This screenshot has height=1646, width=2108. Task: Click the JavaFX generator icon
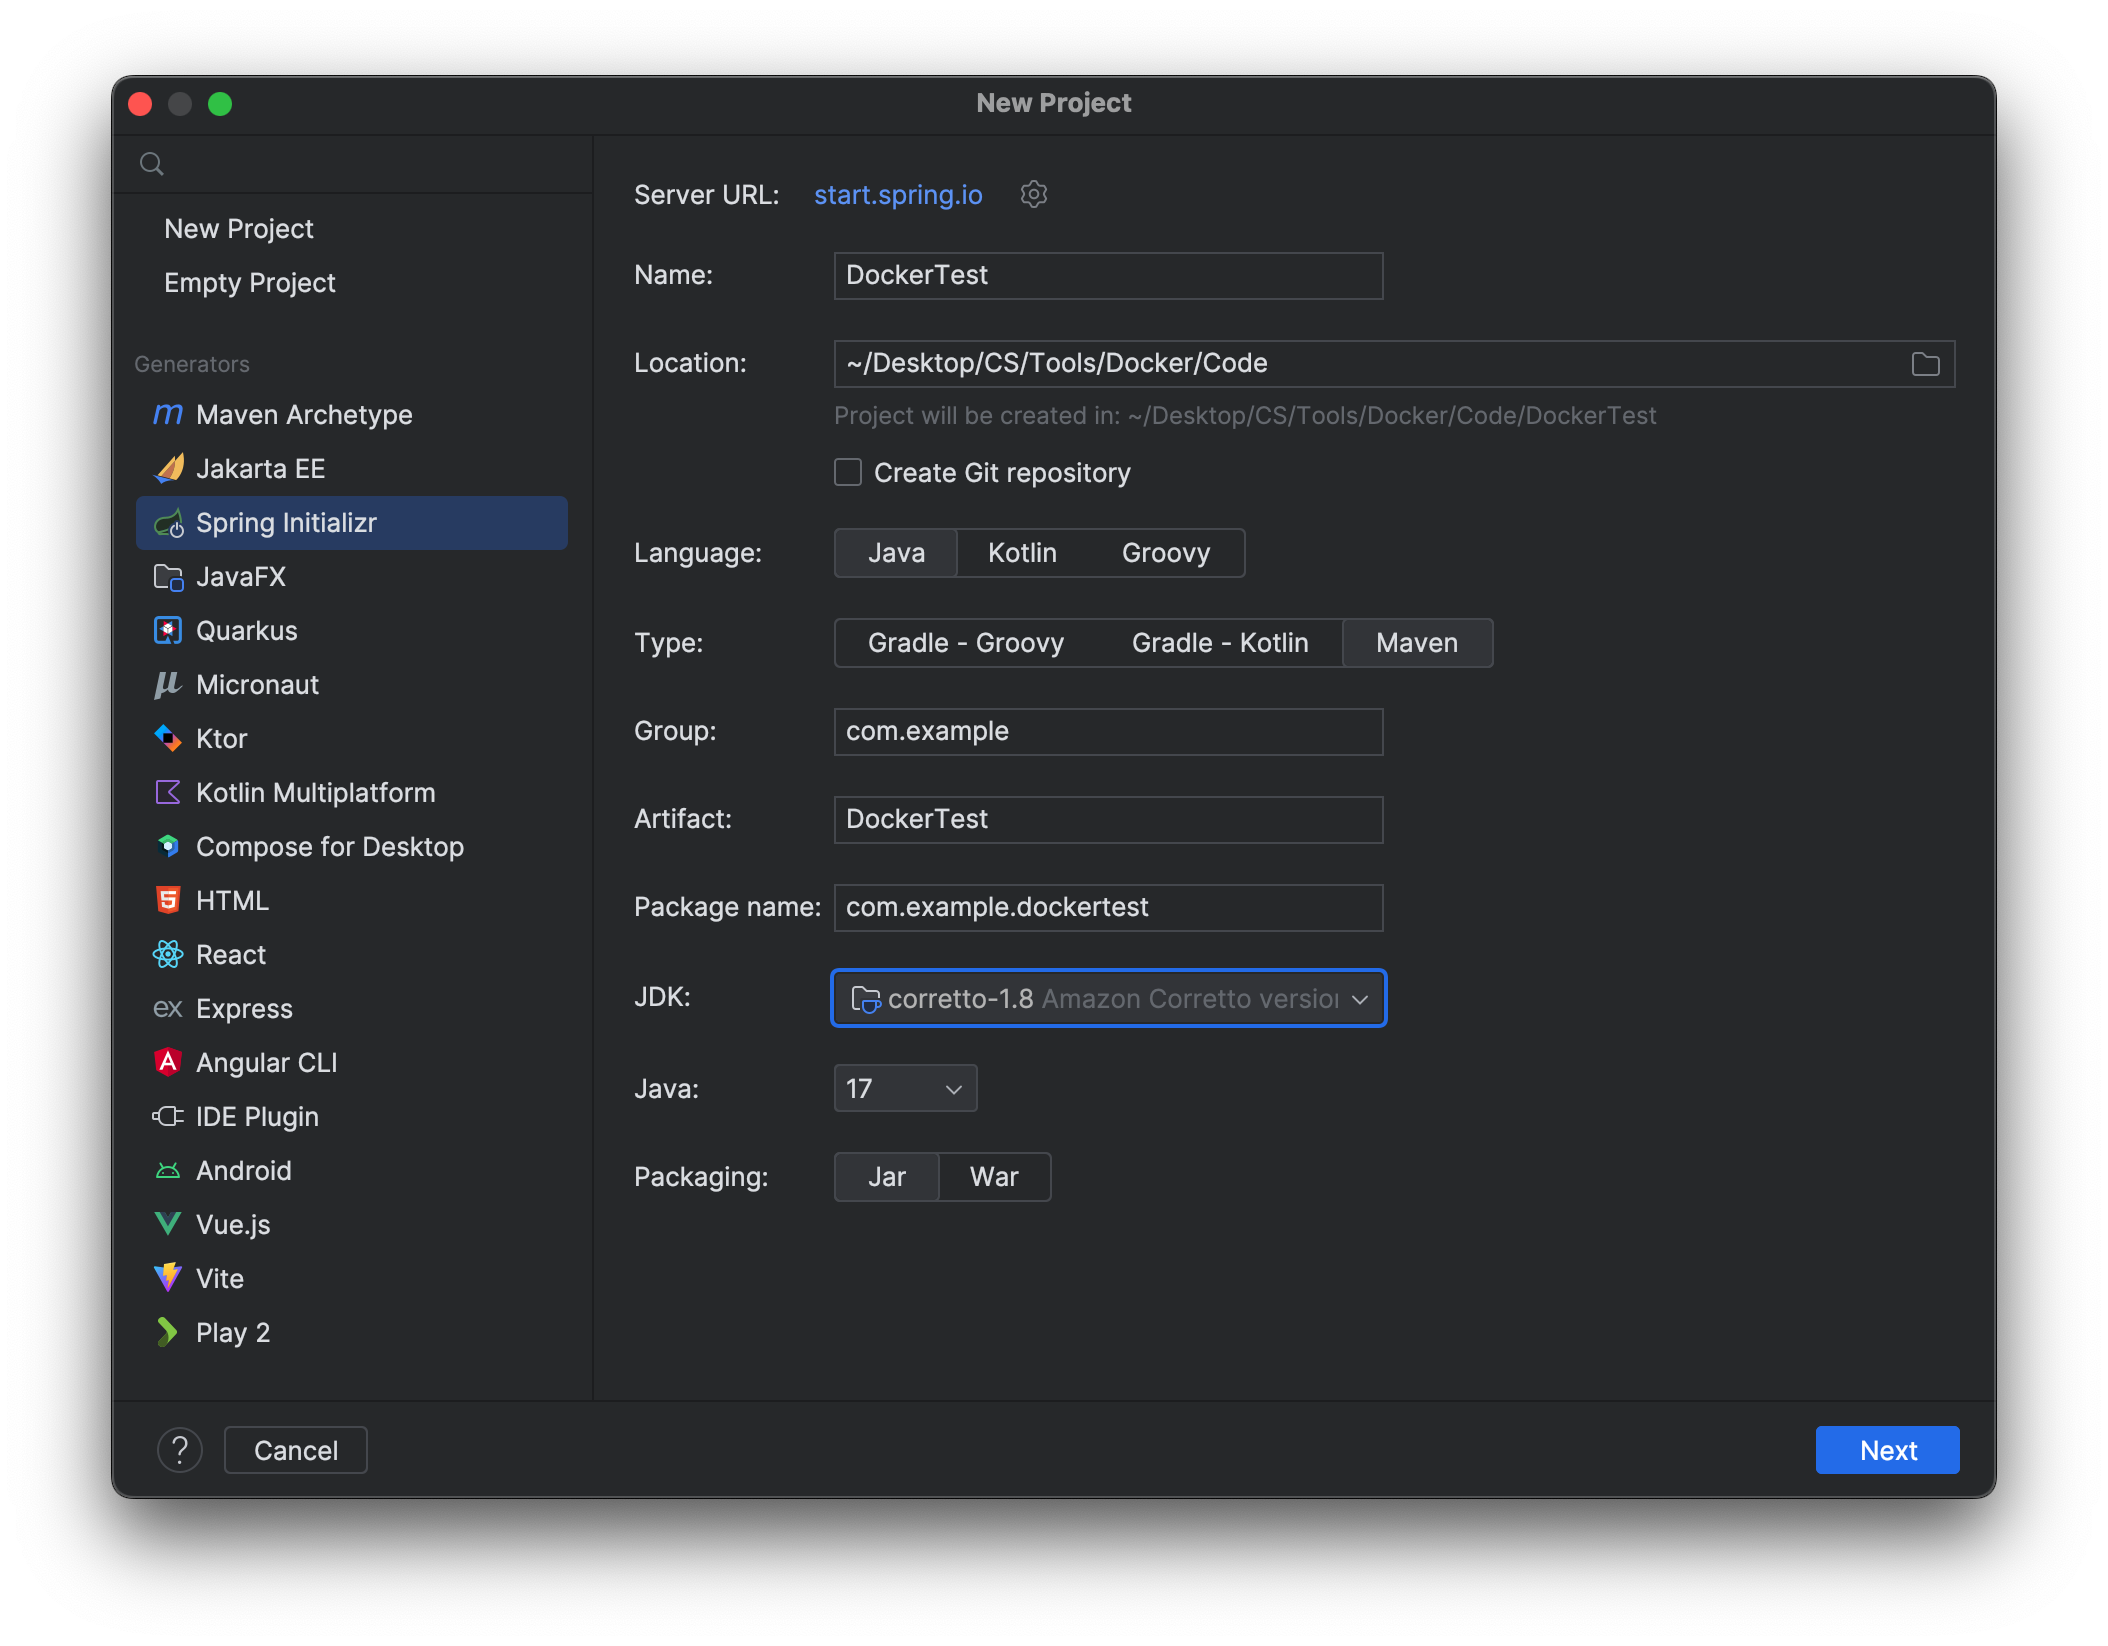pyautogui.click(x=168, y=577)
